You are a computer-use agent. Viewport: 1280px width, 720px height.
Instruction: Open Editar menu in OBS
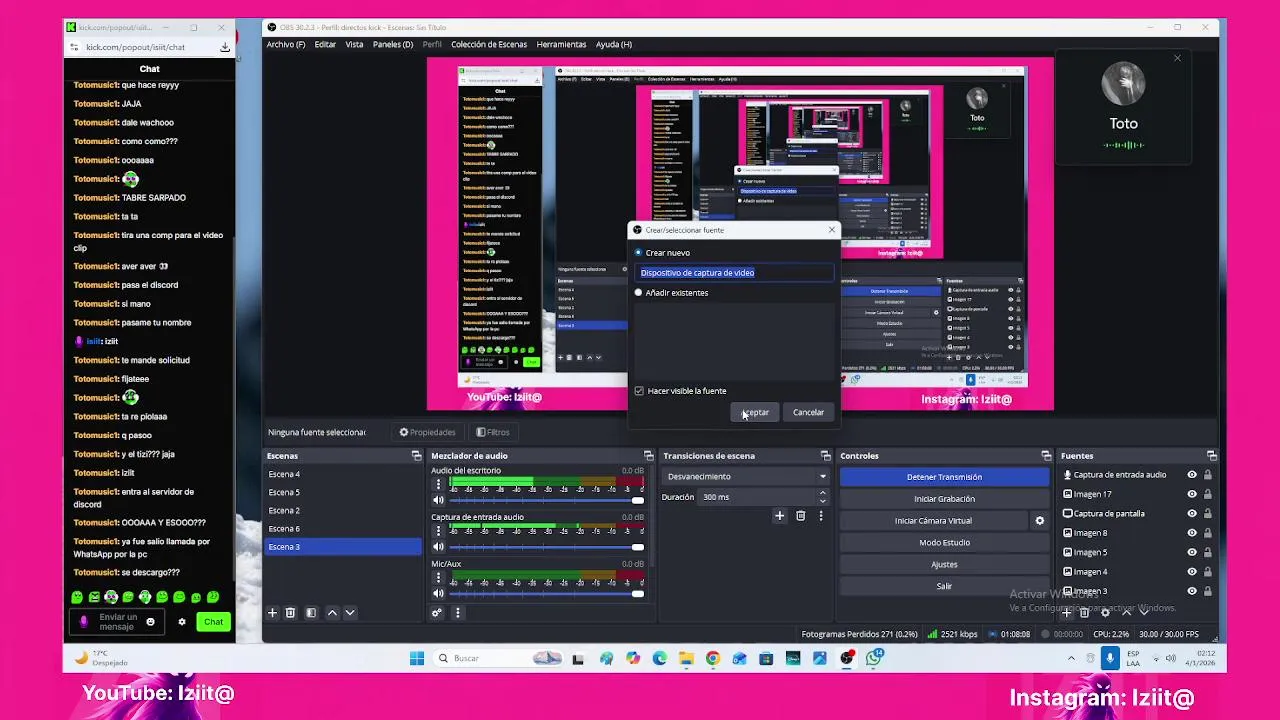[x=325, y=44]
